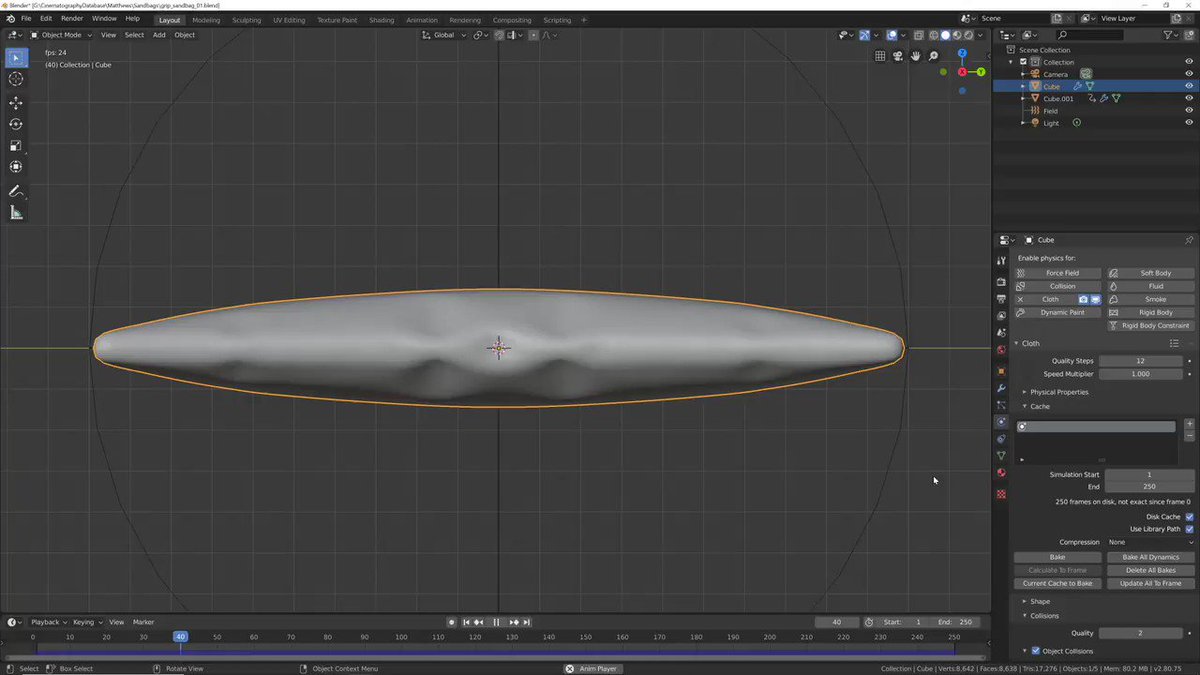Expand the Physical Properties section
The height and width of the screenshot is (675, 1200).
click(1059, 392)
